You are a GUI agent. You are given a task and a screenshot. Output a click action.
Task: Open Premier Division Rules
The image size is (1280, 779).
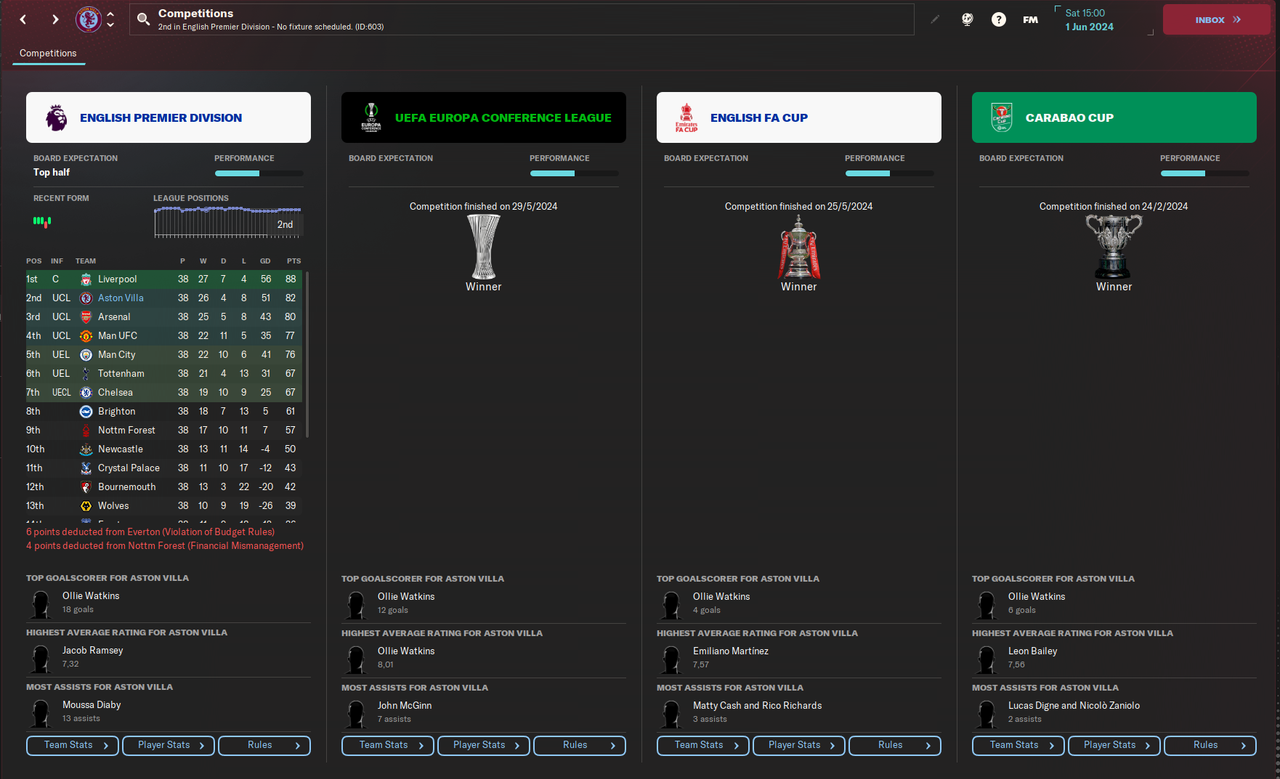pos(265,745)
